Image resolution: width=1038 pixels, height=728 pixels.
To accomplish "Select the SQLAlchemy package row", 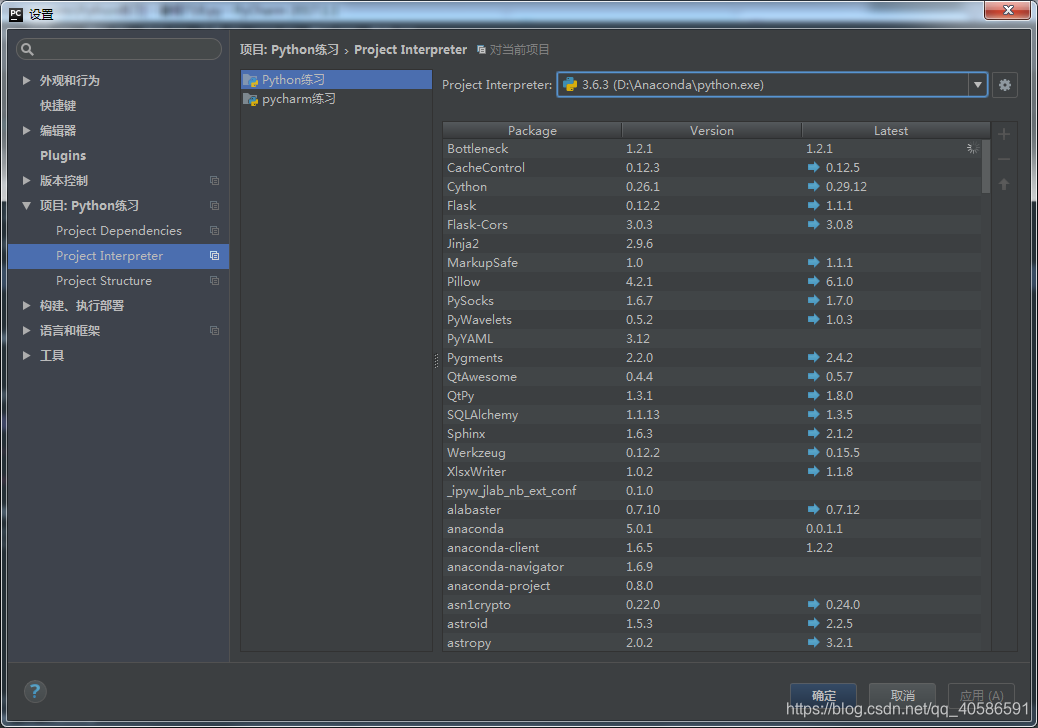I will coord(712,414).
